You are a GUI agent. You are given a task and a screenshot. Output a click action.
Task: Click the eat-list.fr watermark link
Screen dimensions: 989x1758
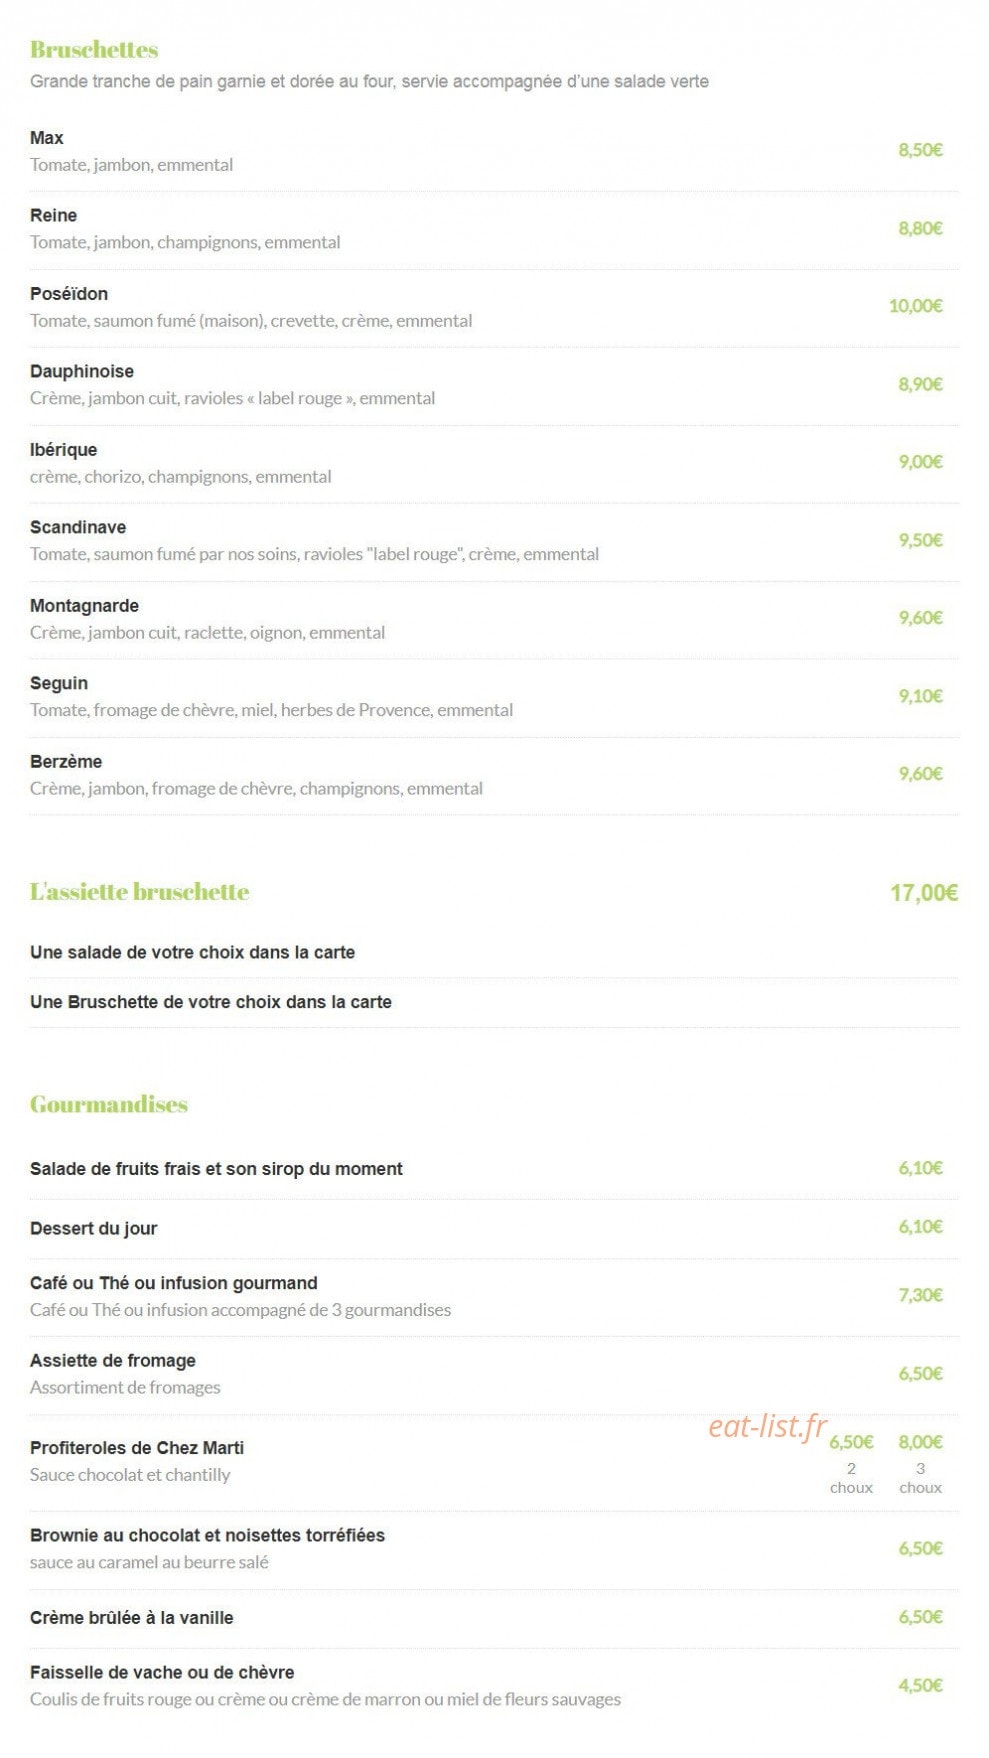click(768, 1425)
